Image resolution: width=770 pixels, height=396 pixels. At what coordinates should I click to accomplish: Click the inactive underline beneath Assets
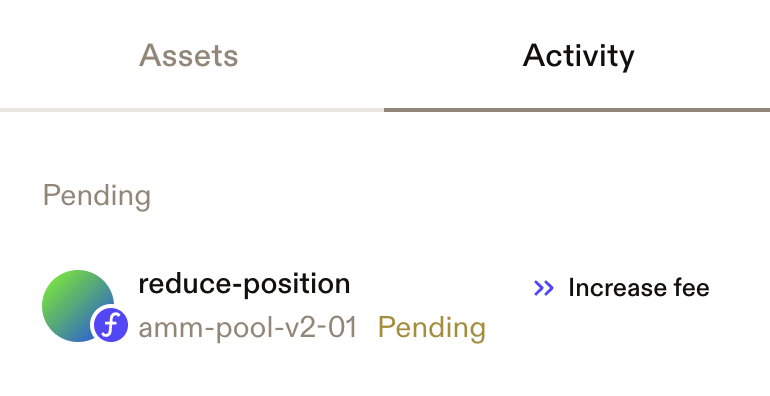[x=192, y=110]
